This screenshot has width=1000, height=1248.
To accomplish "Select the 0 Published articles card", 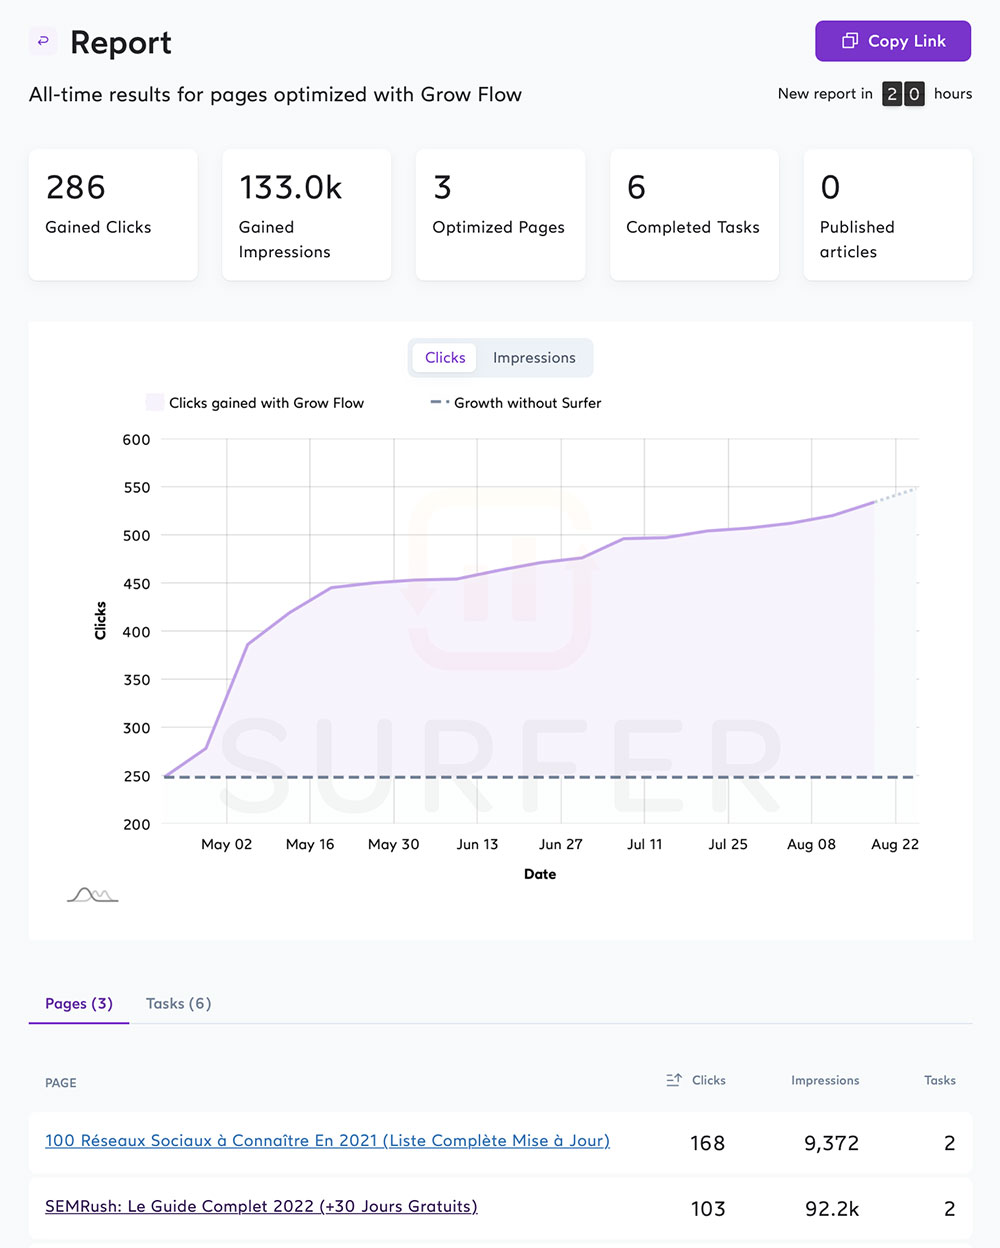I will (888, 215).
